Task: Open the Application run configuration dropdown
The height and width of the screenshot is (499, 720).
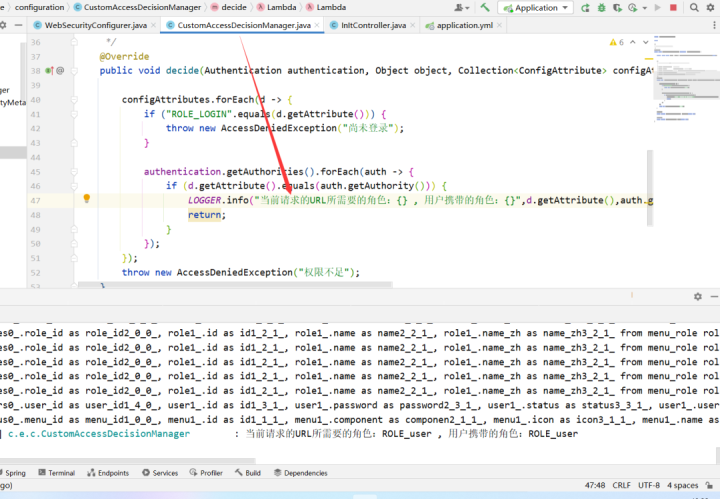Action: [x=536, y=8]
